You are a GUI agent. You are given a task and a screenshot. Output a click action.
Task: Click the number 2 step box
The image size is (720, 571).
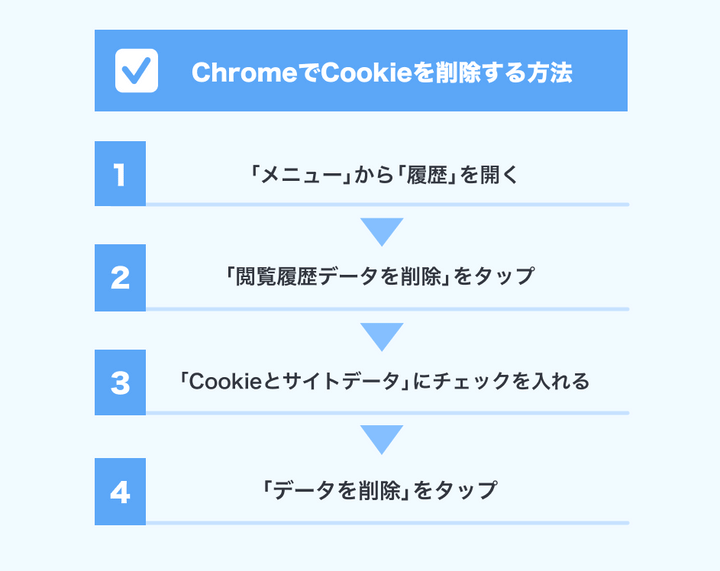(120, 277)
